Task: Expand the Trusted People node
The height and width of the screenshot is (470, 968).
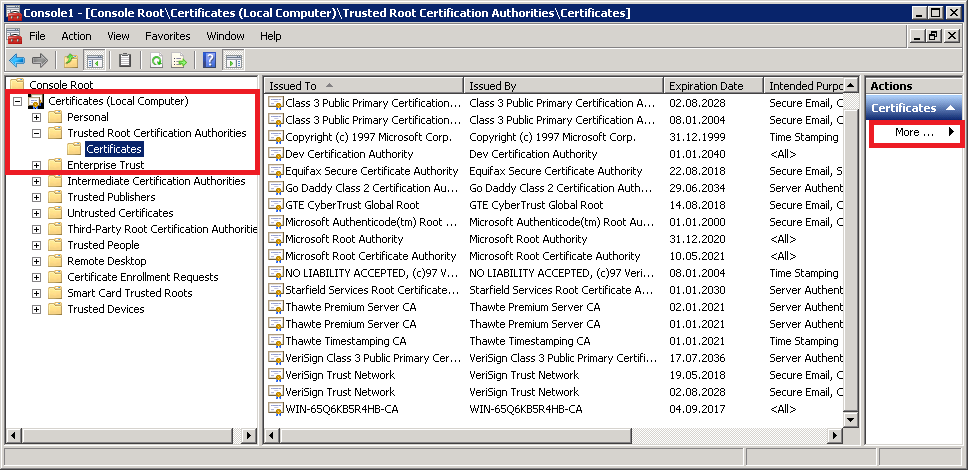Action: [36, 245]
